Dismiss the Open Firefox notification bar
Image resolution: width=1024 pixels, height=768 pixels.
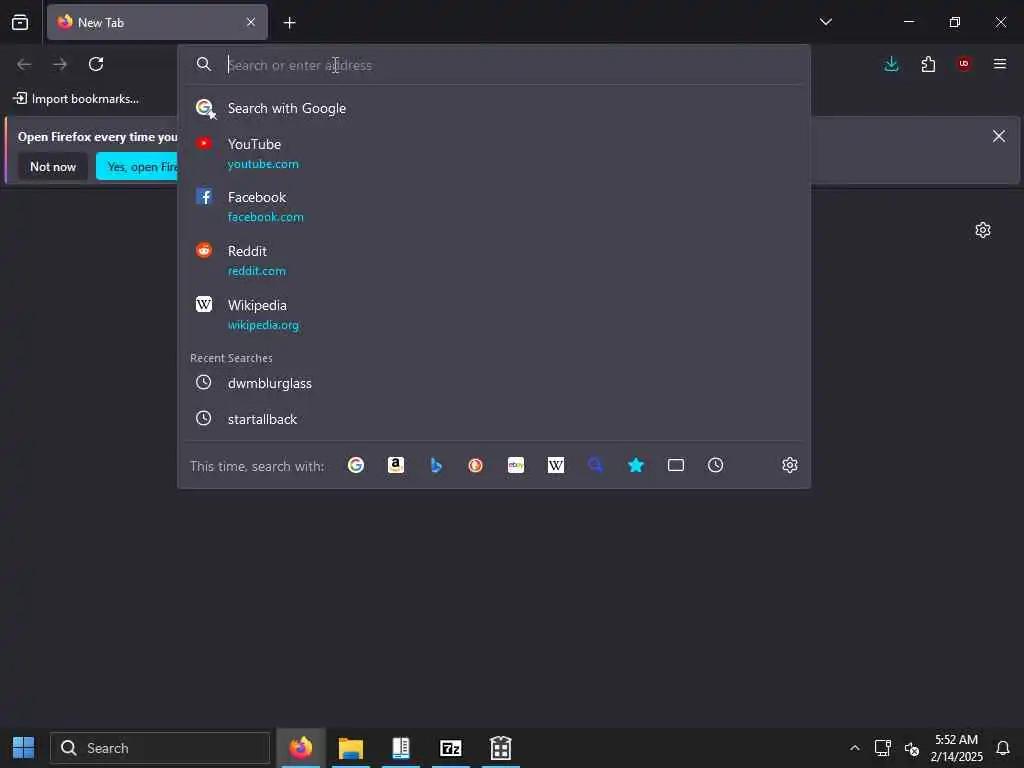[x=999, y=136]
